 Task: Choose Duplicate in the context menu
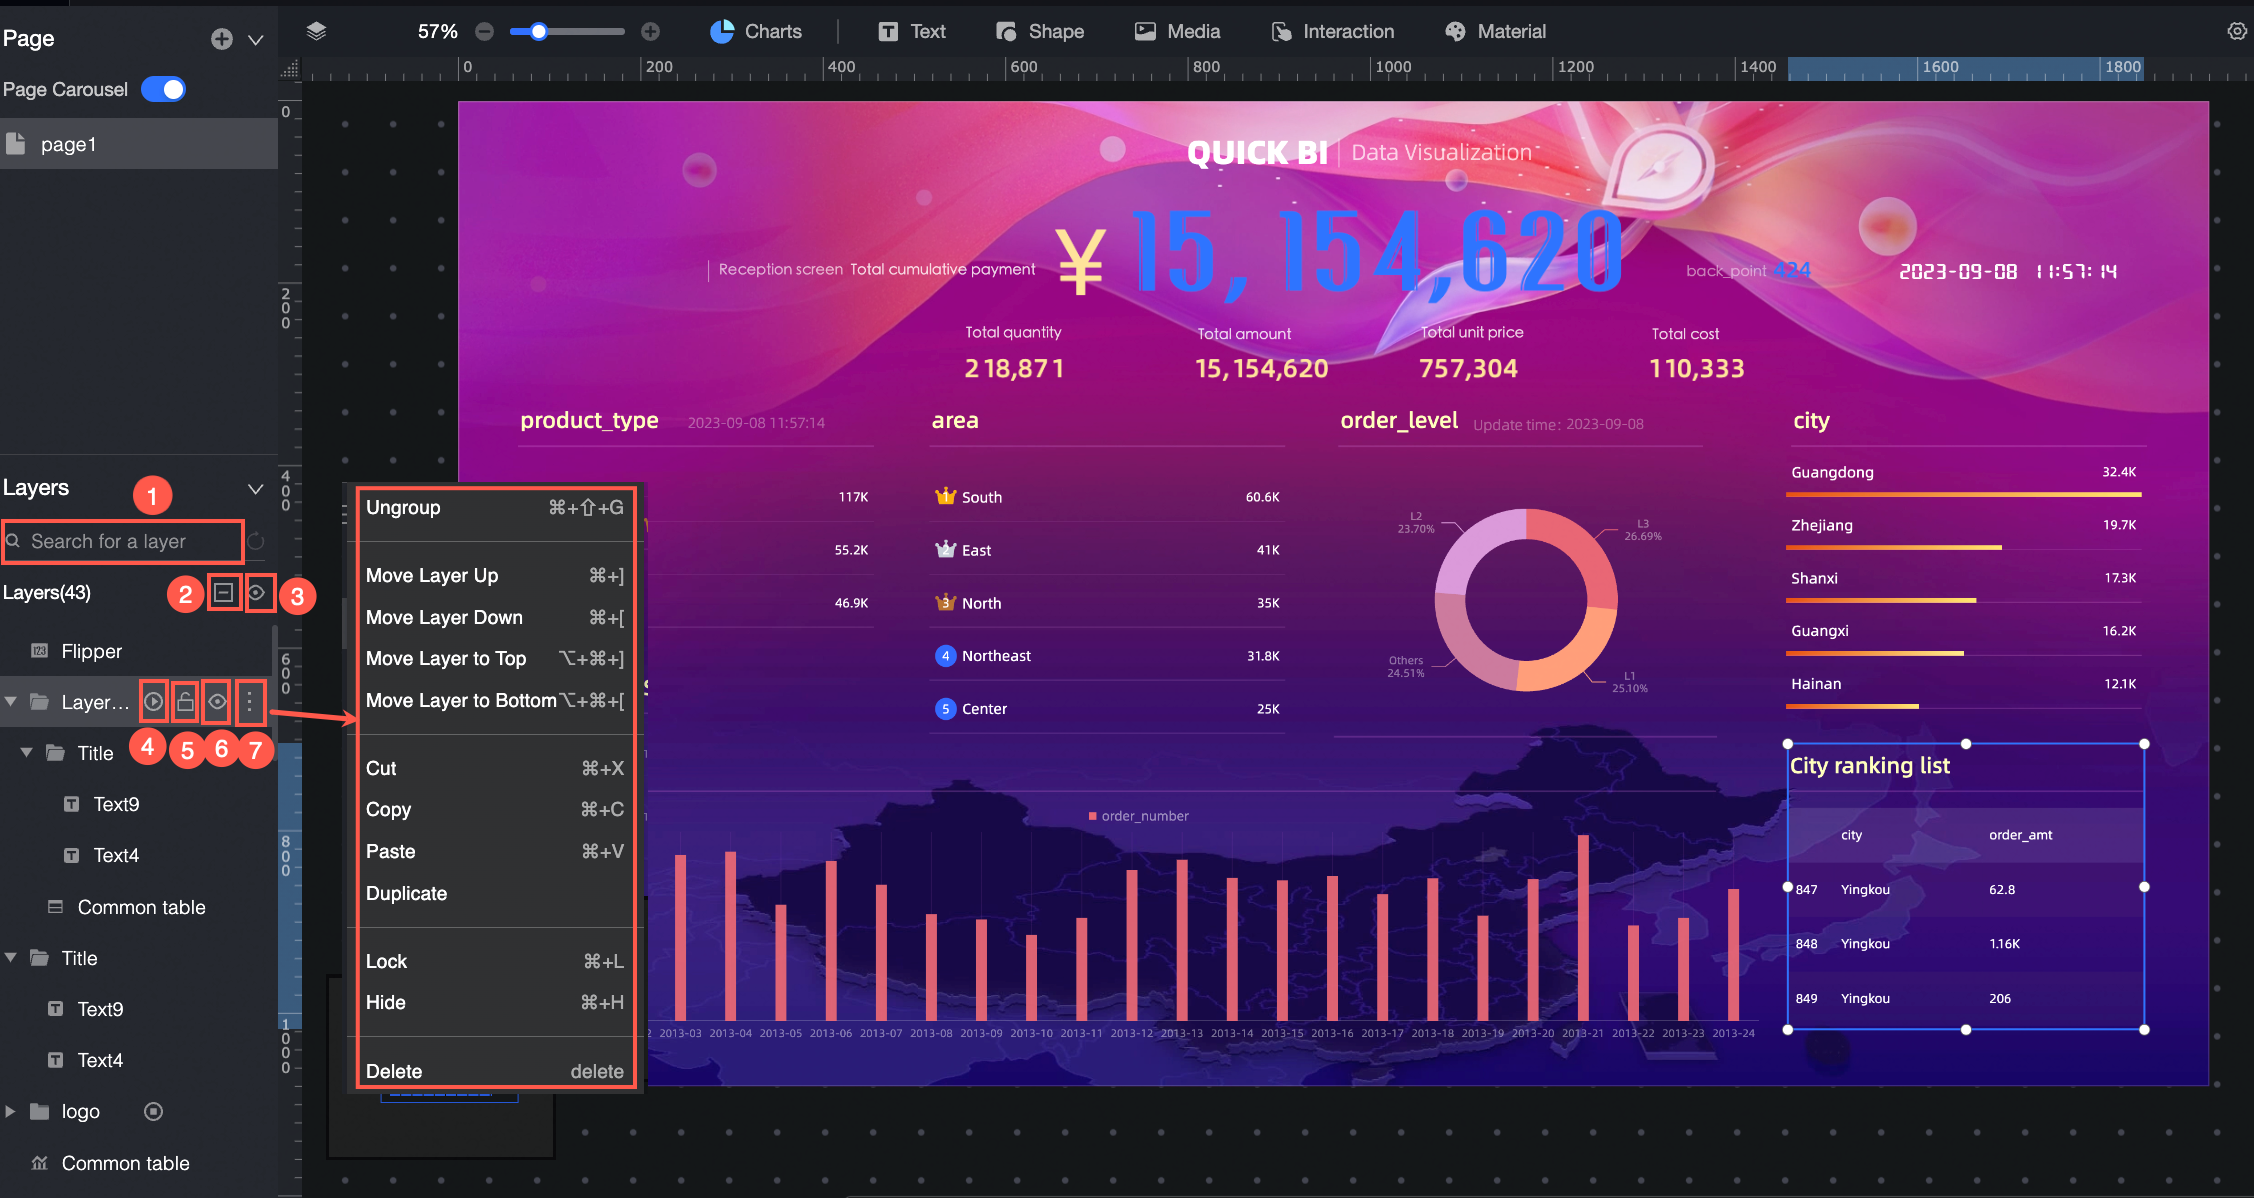406,893
